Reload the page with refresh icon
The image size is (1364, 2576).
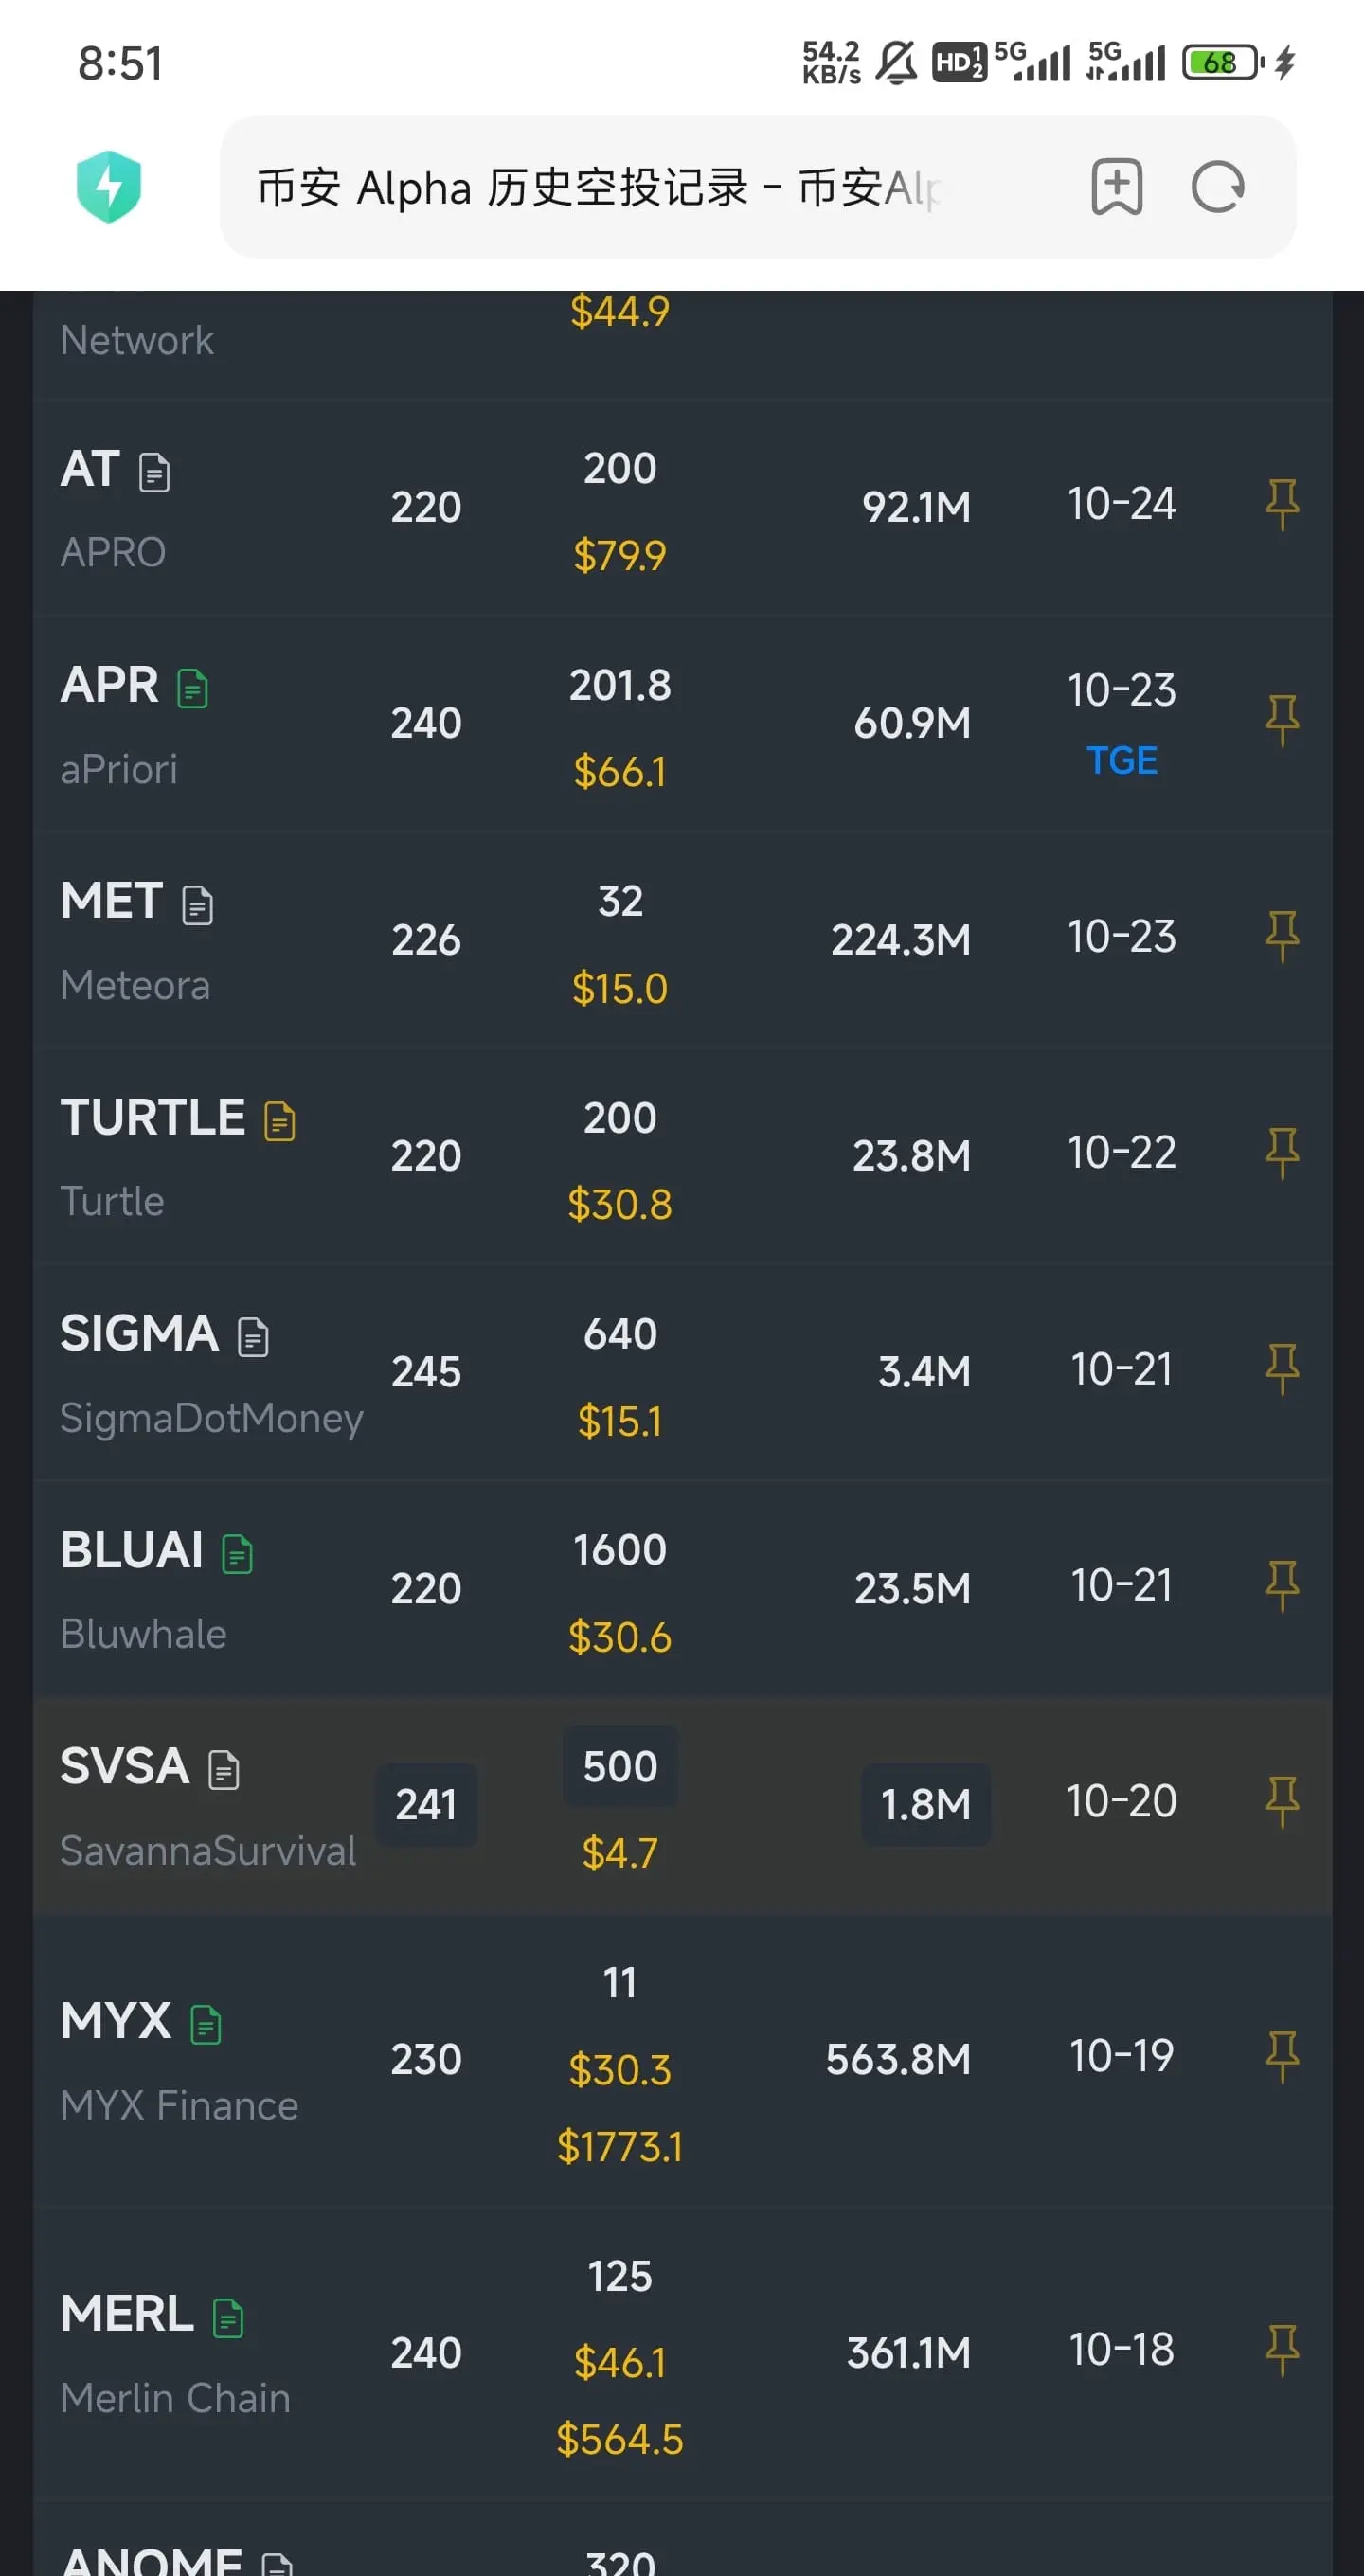(x=1217, y=187)
